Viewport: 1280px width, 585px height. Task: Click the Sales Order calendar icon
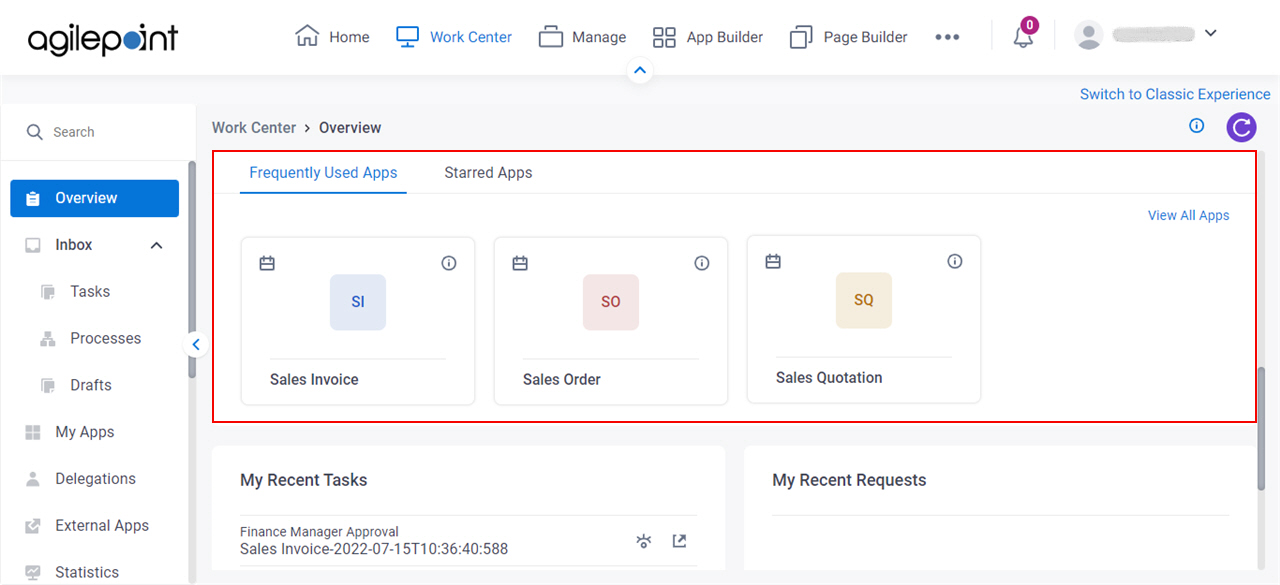[x=520, y=264]
